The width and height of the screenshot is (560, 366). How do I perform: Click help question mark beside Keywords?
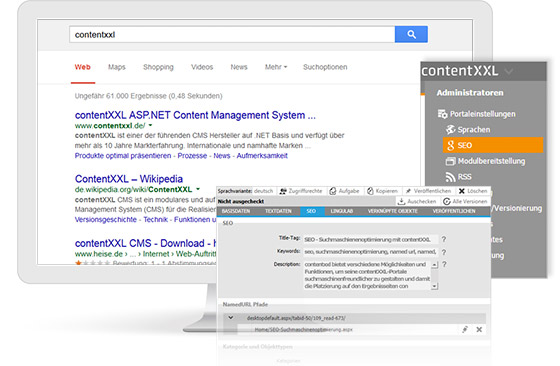point(444,252)
